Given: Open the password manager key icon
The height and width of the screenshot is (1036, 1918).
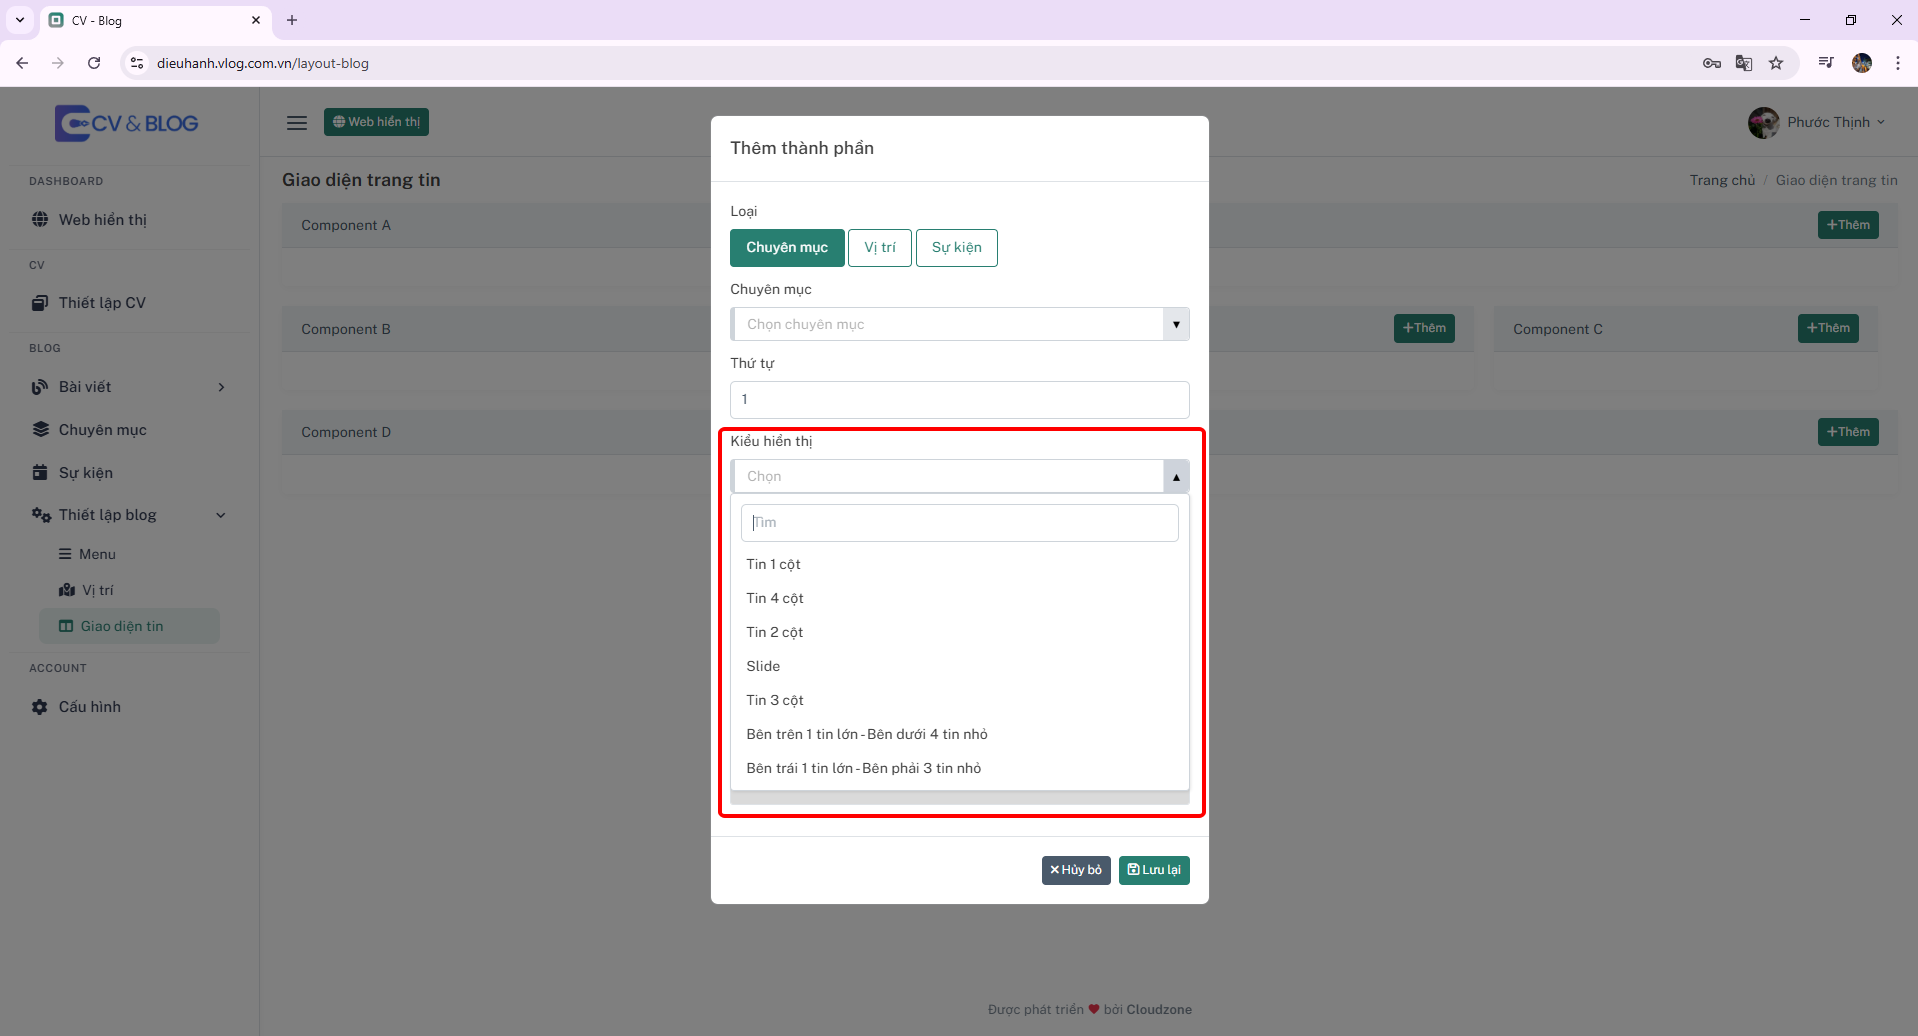Looking at the screenshot, I should pyautogui.click(x=1712, y=63).
